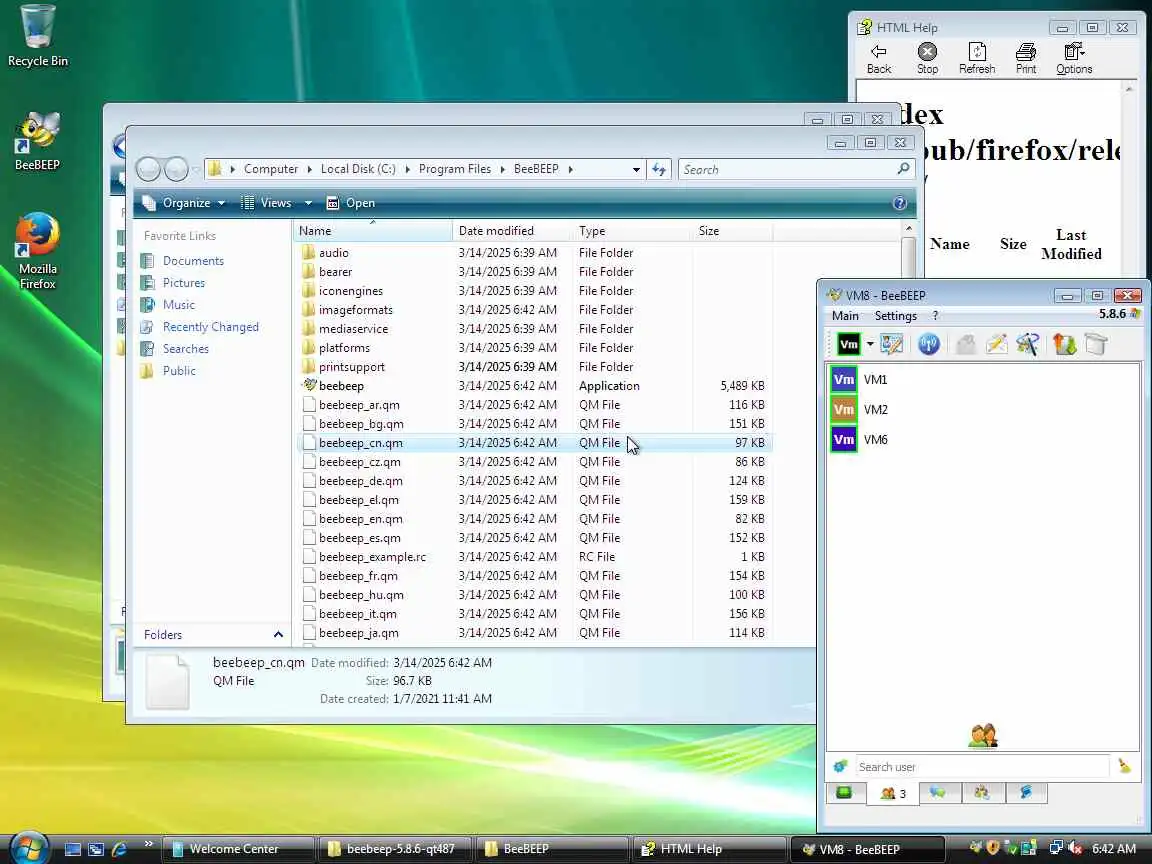This screenshot has width=1152, height=864.
Task: Open Recently Changed in Favorite Links
Action: [x=210, y=327]
